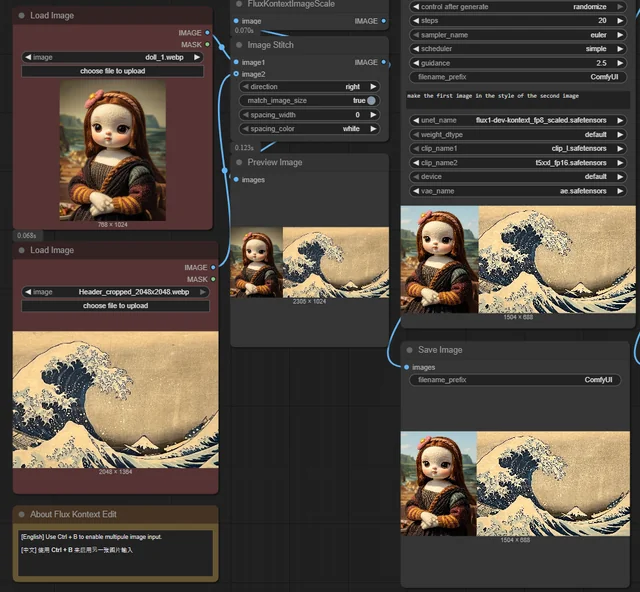
Task: Click the Great Wave preview in Load Image
Action: coord(116,400)
